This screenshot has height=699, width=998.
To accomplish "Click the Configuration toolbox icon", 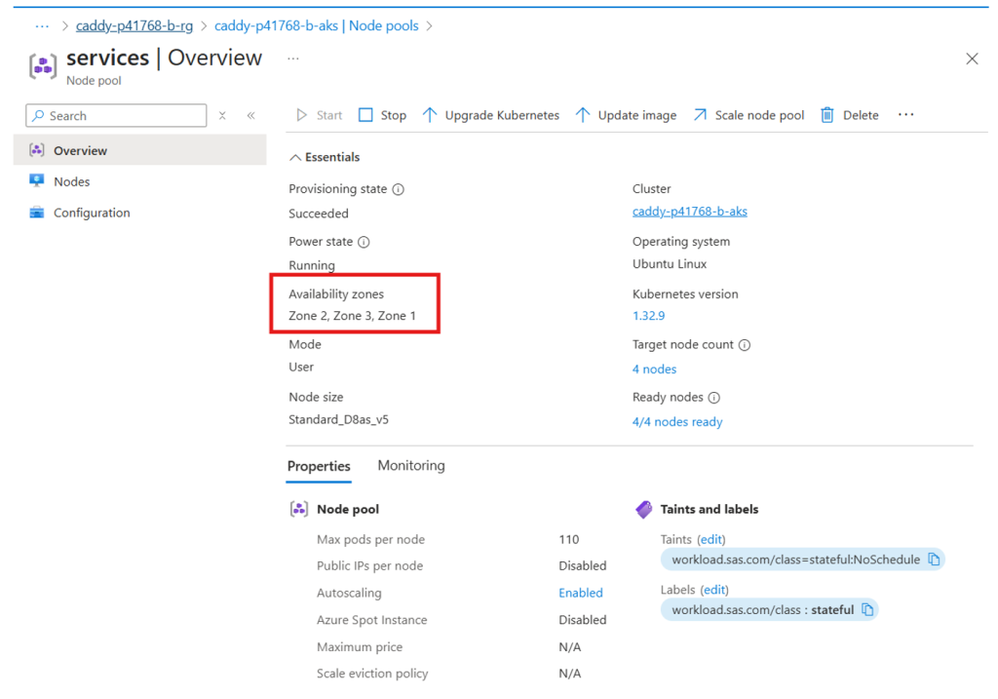I will [x=37, y=213].
